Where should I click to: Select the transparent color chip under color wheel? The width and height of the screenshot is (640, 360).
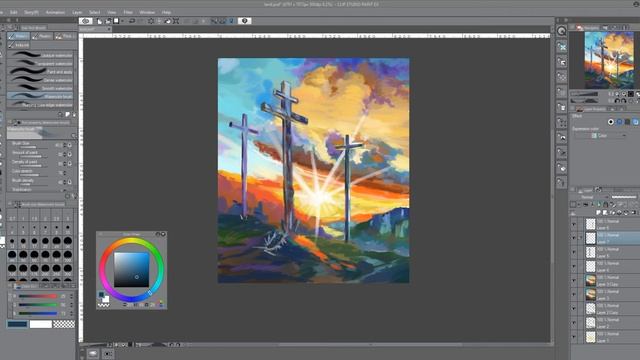coord(104,305)
